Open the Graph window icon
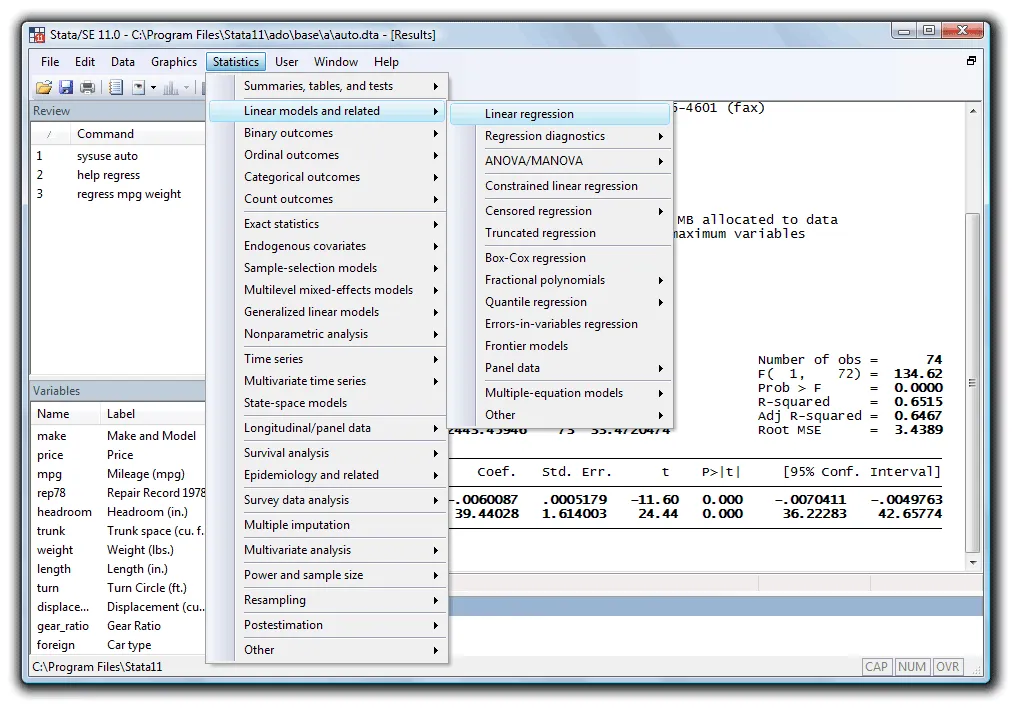Viewport: 1016px width, 709px height. [x=172, y=87]
